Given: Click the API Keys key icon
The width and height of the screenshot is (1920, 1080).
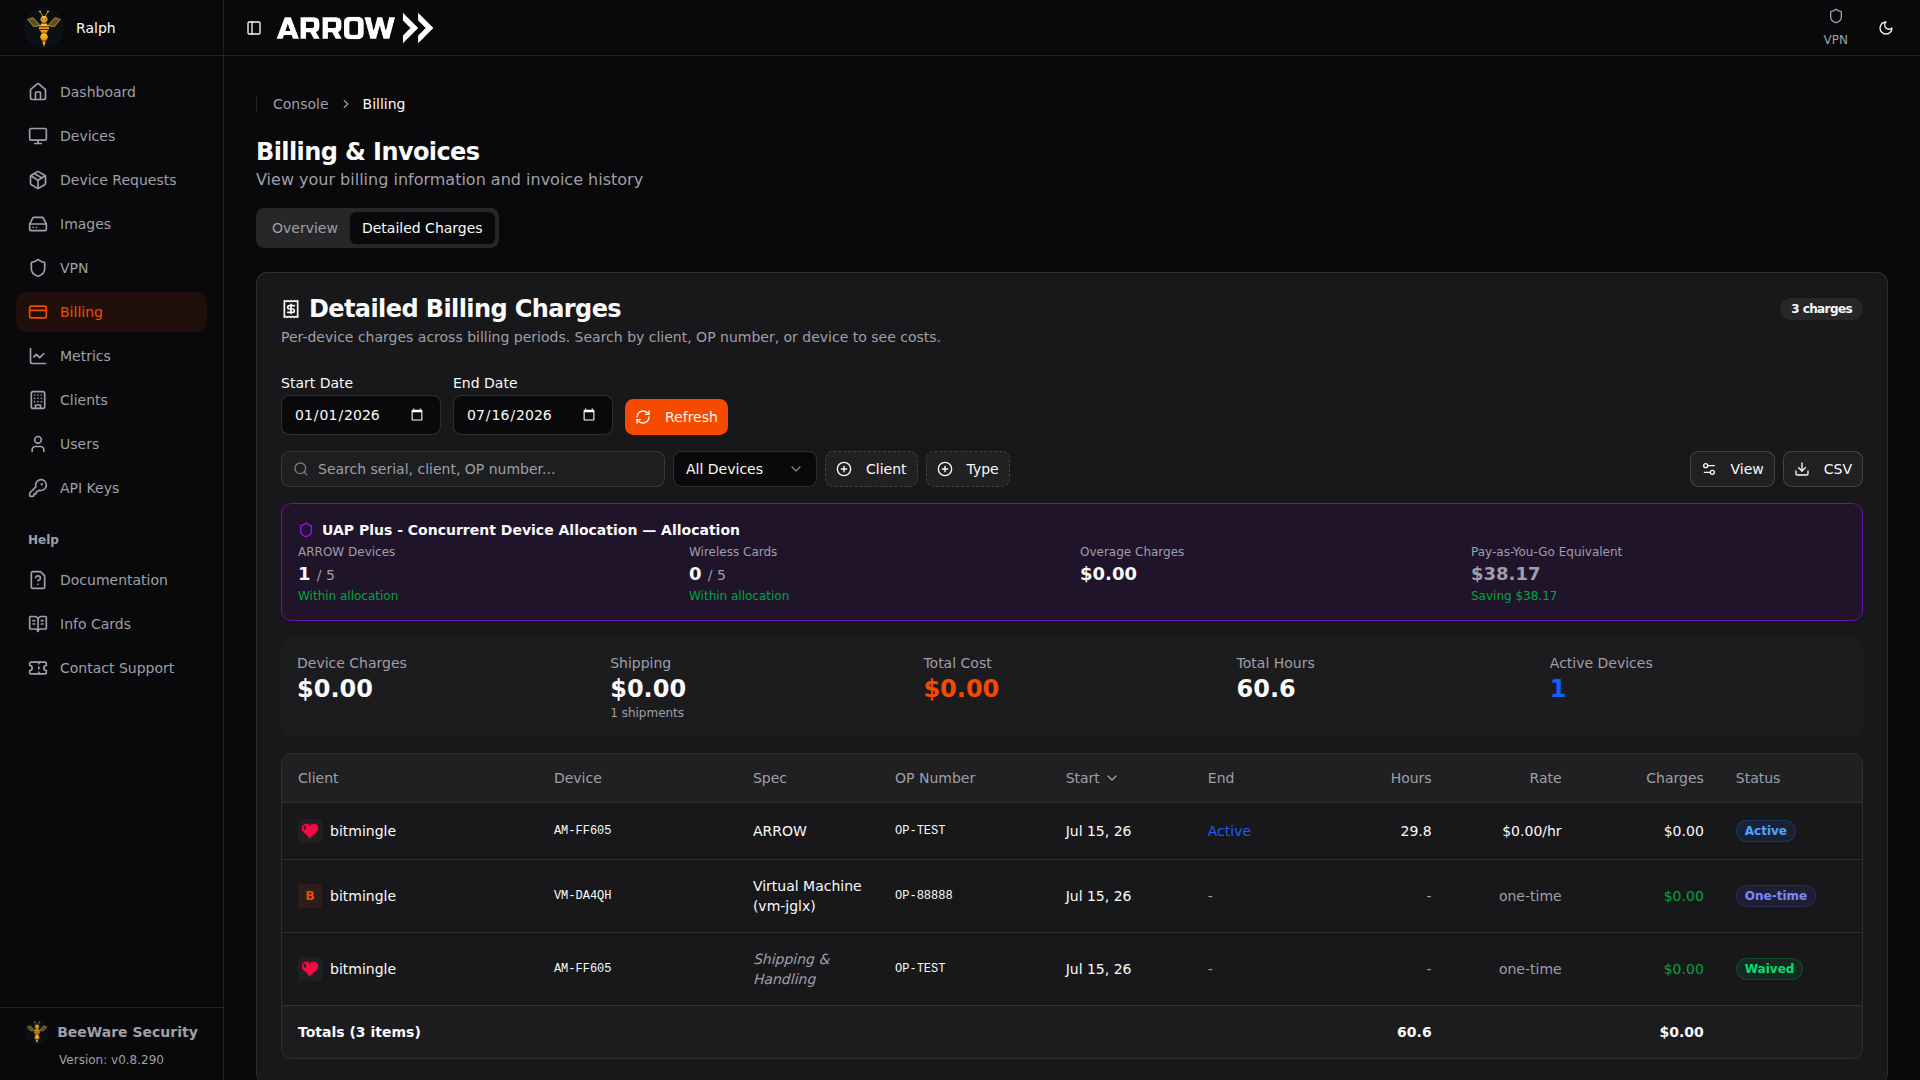Looking at the screenshot, I should 38,488.
